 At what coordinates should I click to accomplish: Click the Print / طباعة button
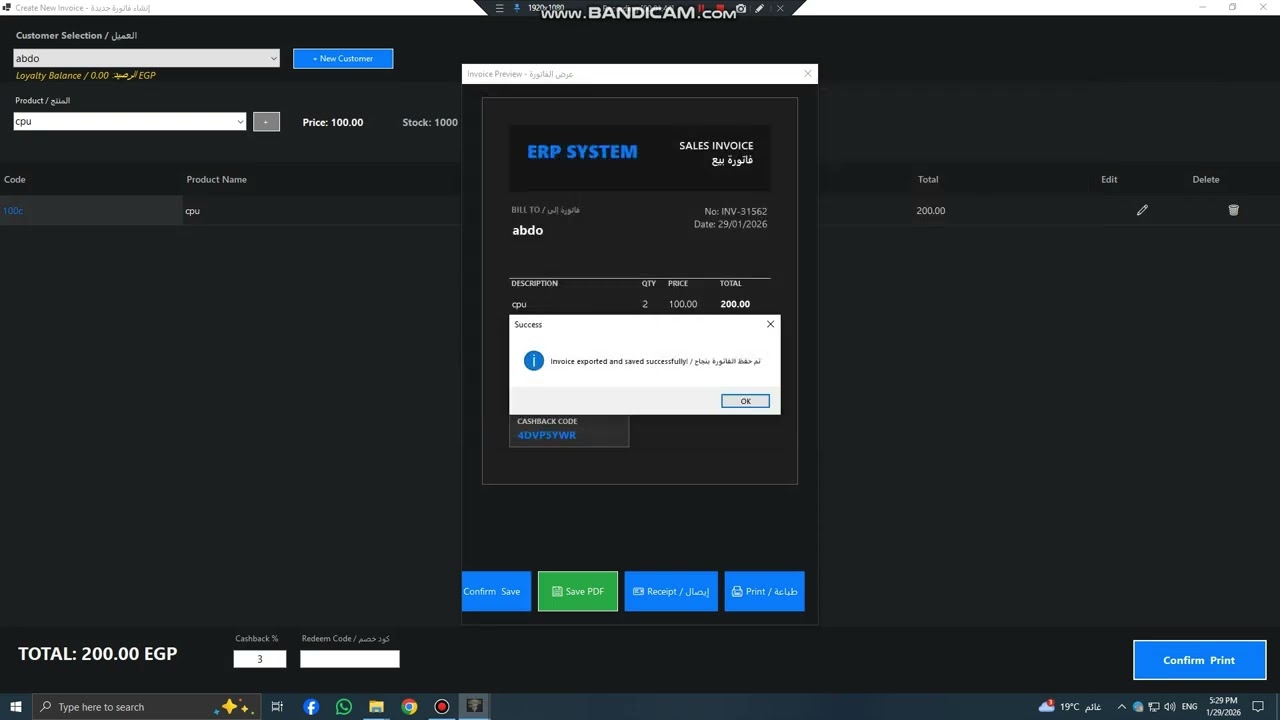tap(765, 591)
